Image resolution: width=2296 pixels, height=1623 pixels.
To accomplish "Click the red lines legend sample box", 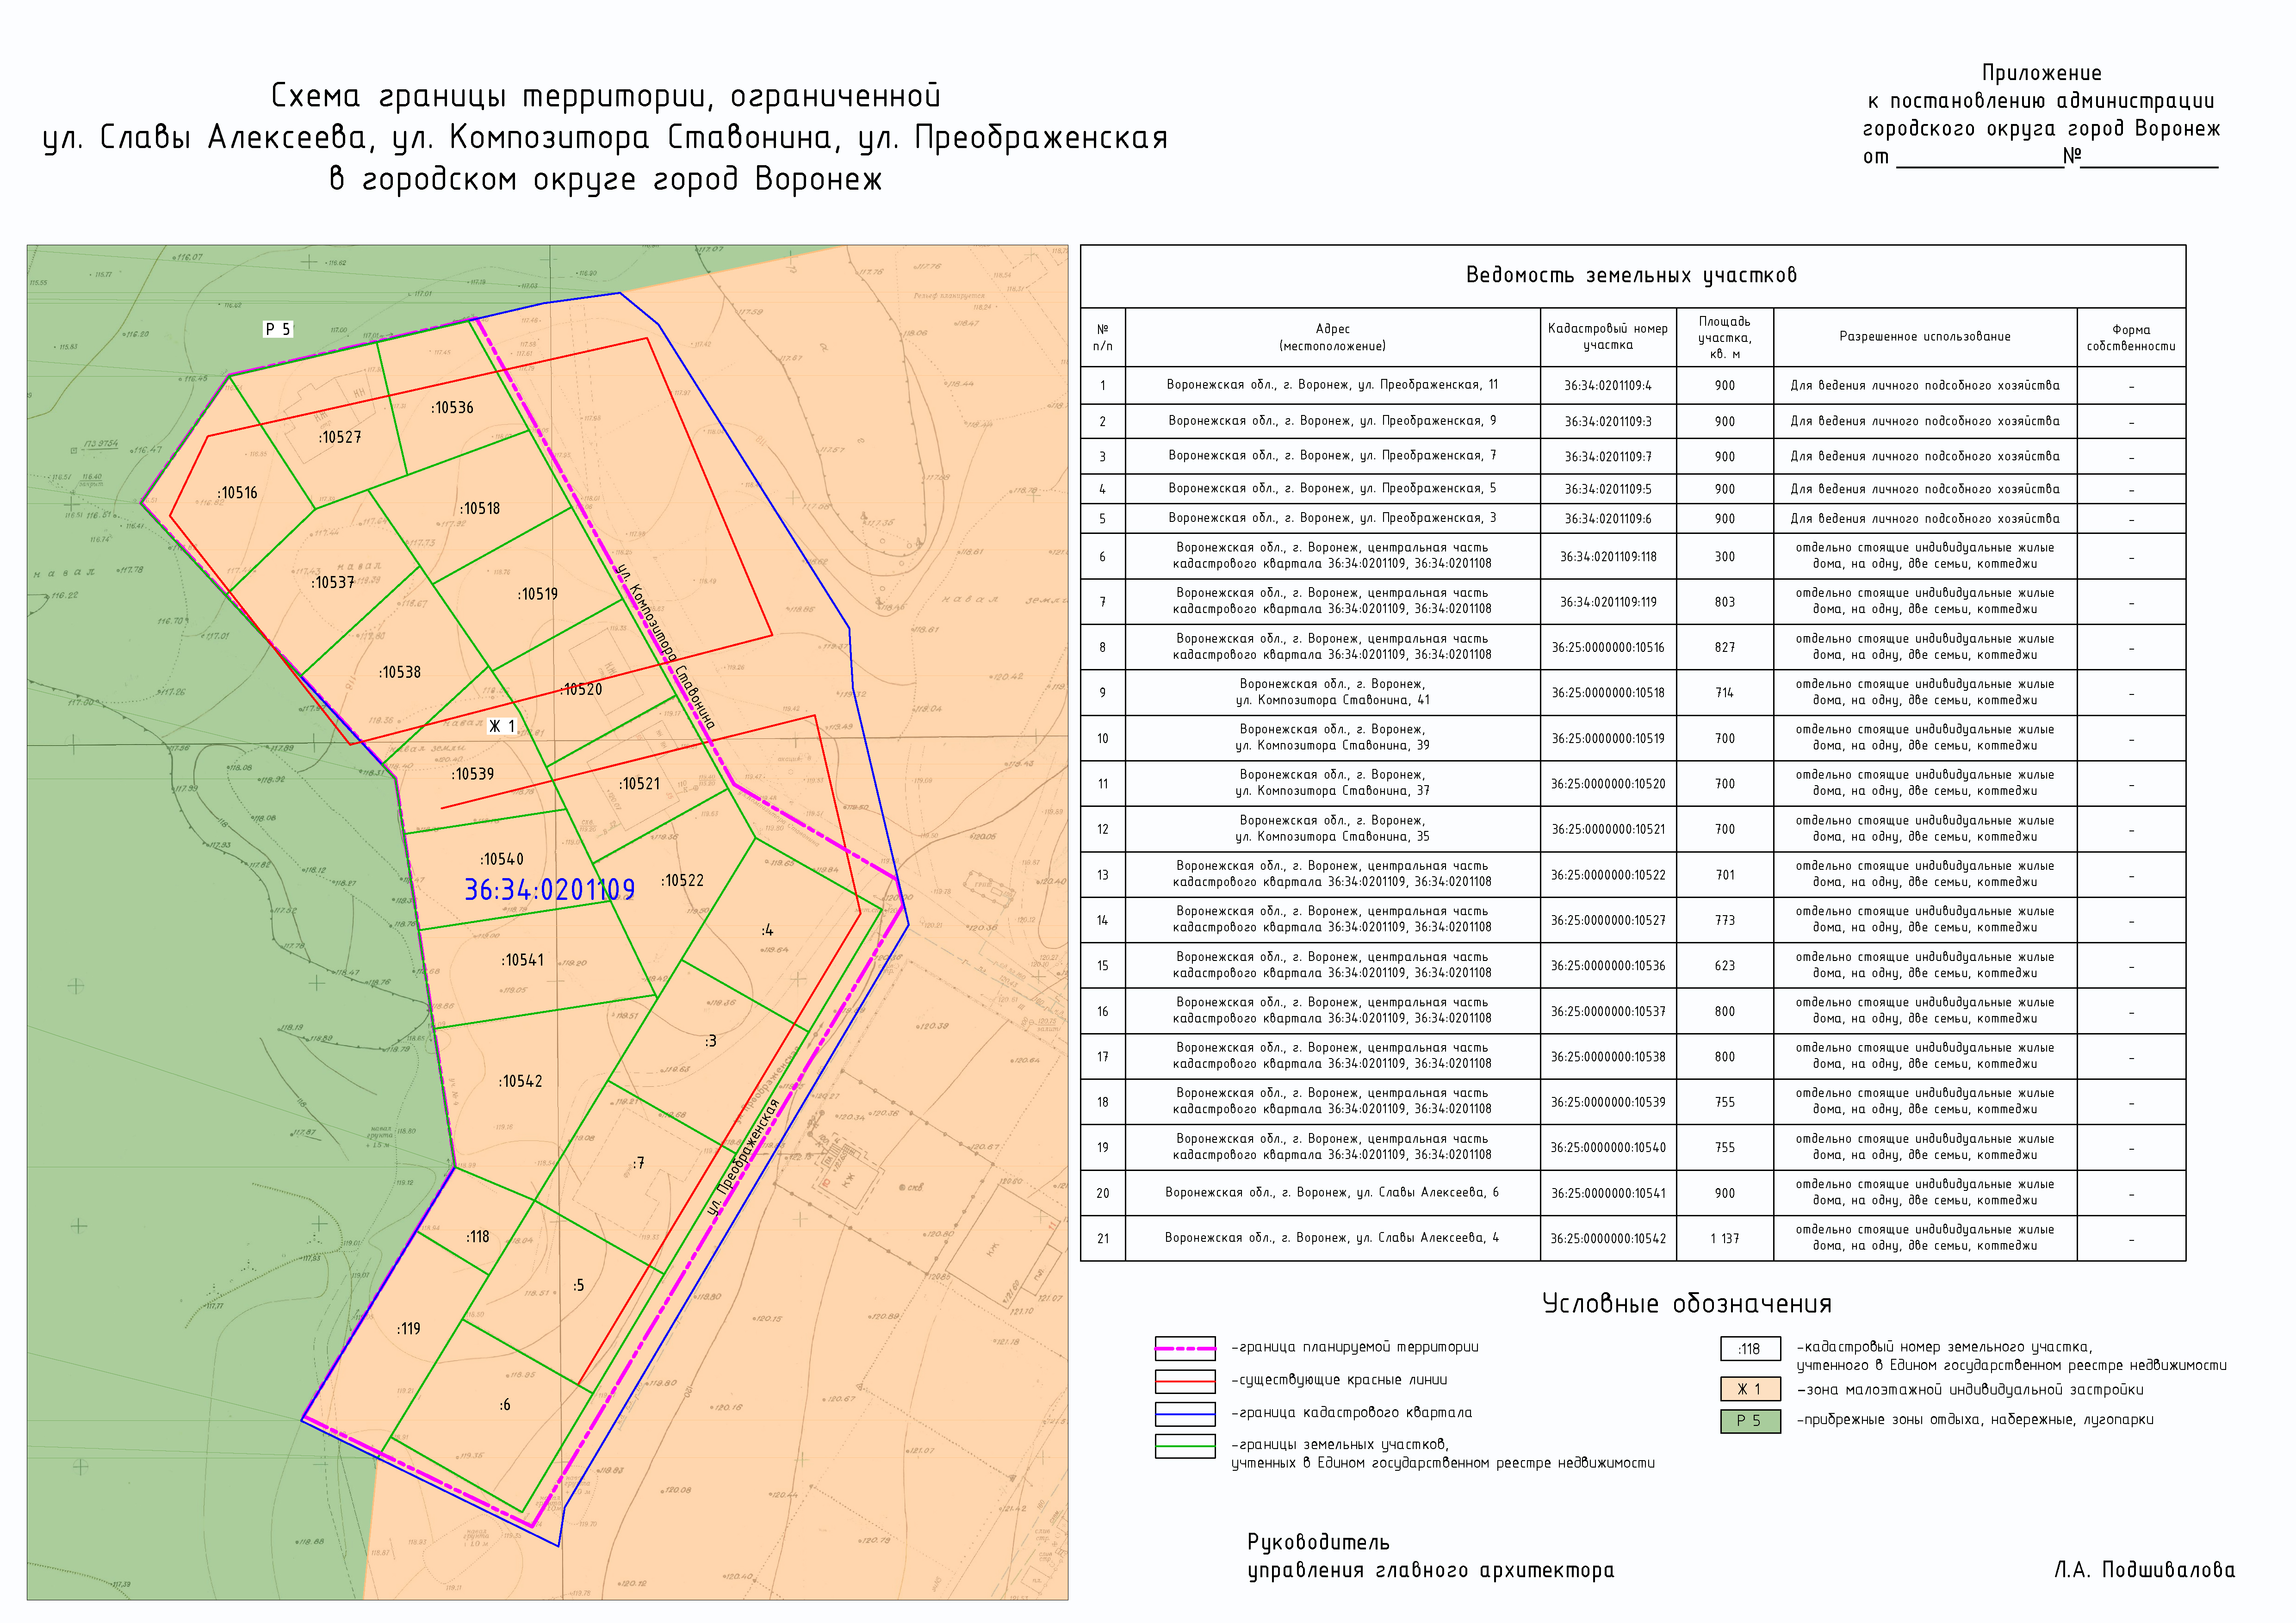I will tap(1185, 1381).
